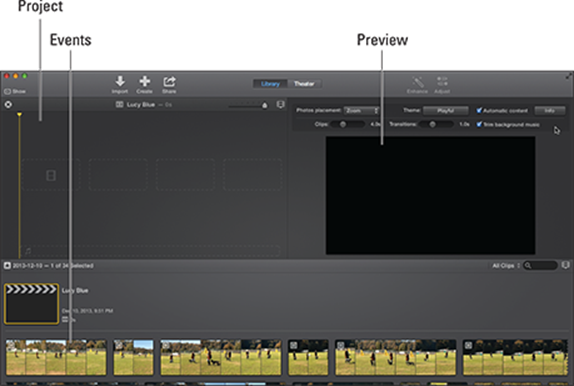Click the Share icon in toolbar
The width and height of the screenshot is (574, 386).
pos(169,81)
